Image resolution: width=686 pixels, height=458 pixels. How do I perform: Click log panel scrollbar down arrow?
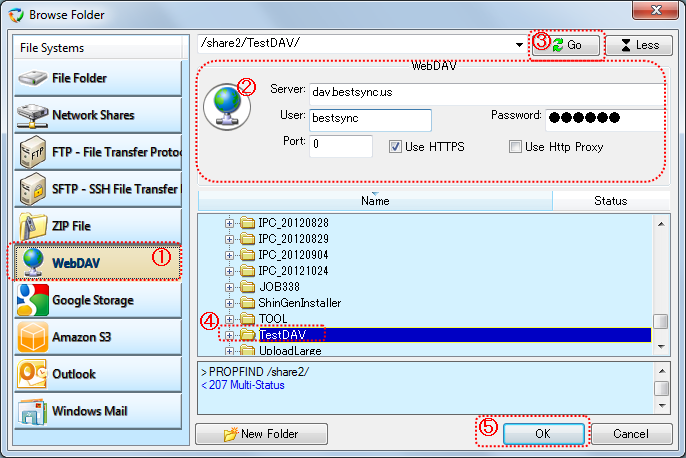[x=662, y=406]
